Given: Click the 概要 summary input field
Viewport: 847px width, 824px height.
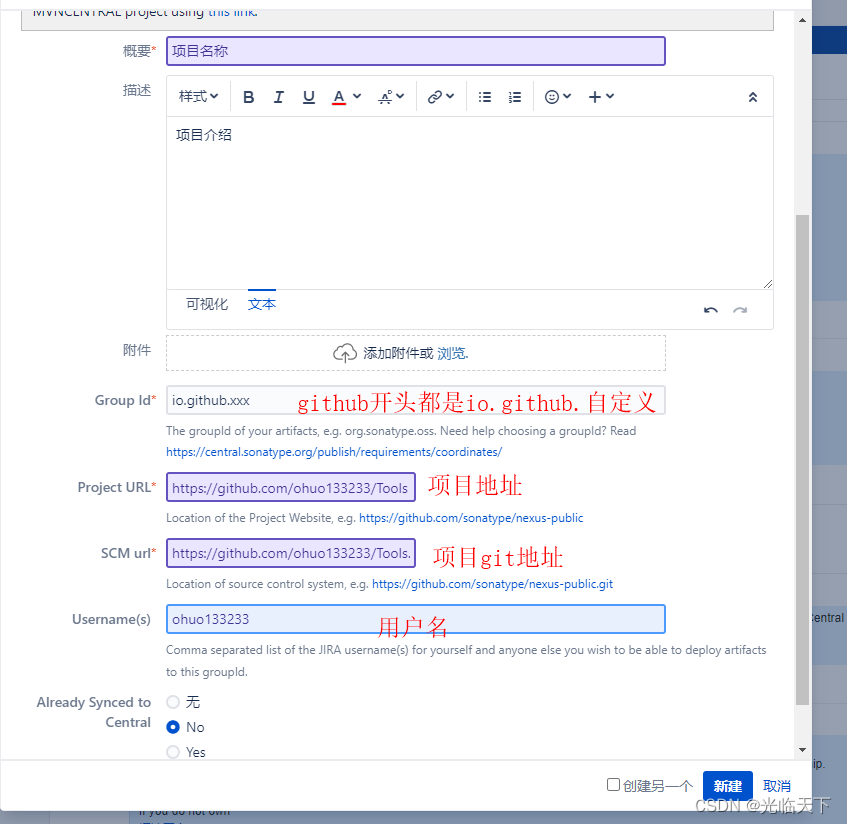Looking at the screenshot, I should 416,51.
